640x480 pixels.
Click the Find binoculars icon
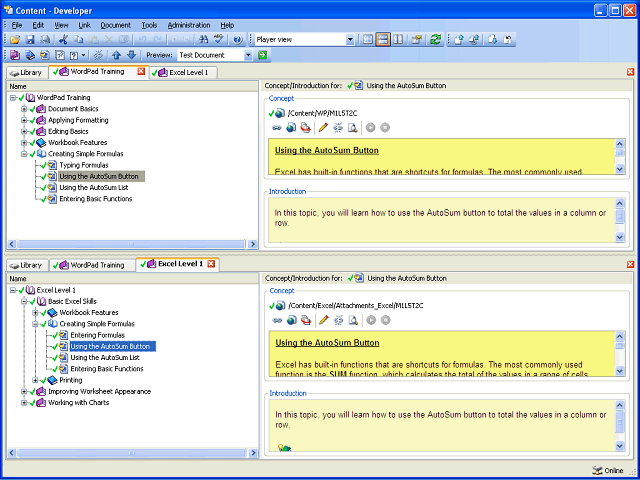pyautogui.click(x=203, y=40)
